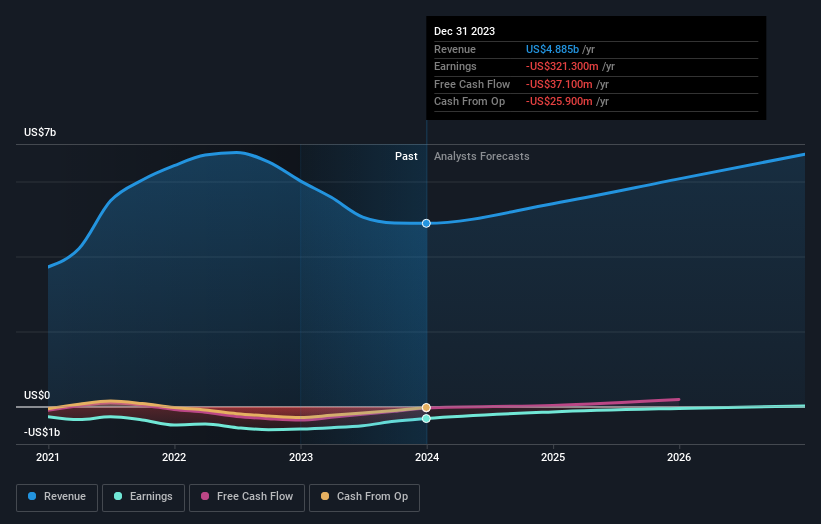Click the US$4.885b revenue value
The width and height of the screenshot is (821, 524).
tap(552, 49)
